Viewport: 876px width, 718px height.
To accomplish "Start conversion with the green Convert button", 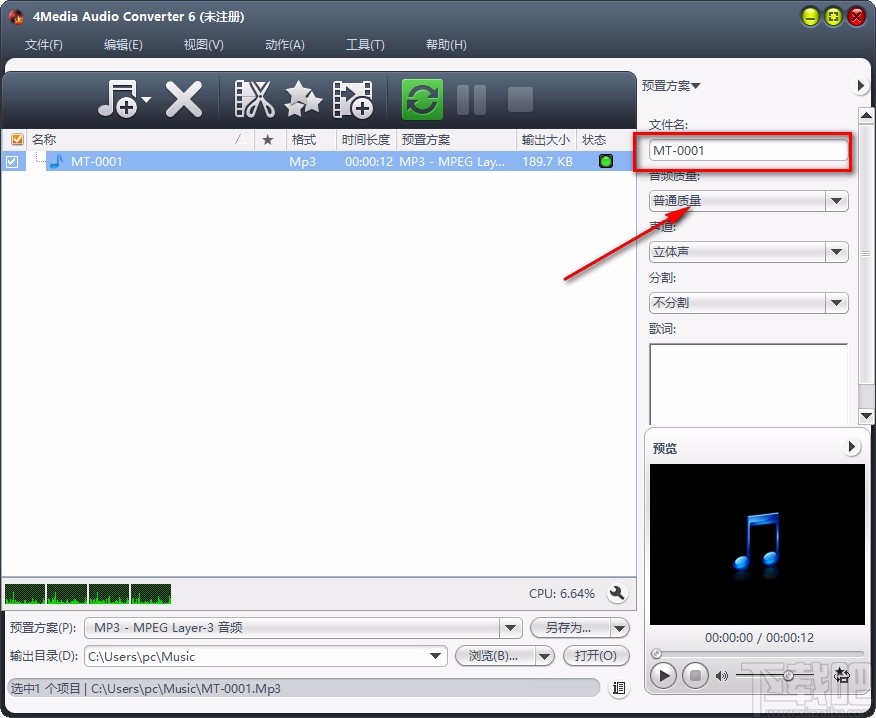I will pyautogui.click(x=422, y=99).
